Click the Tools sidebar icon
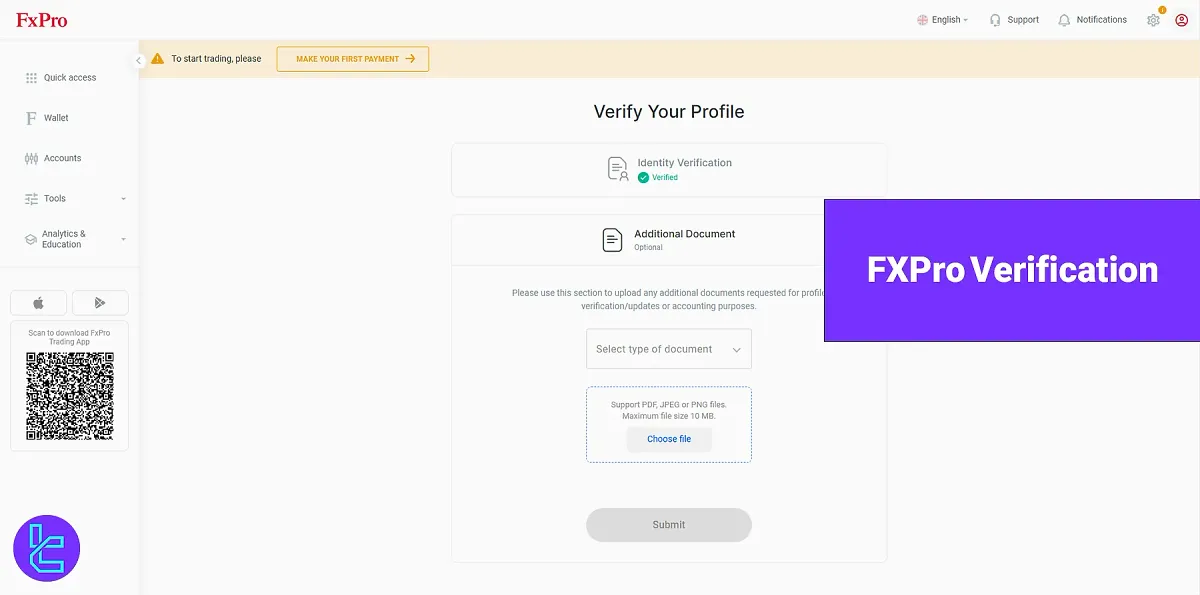 [29, 198]
